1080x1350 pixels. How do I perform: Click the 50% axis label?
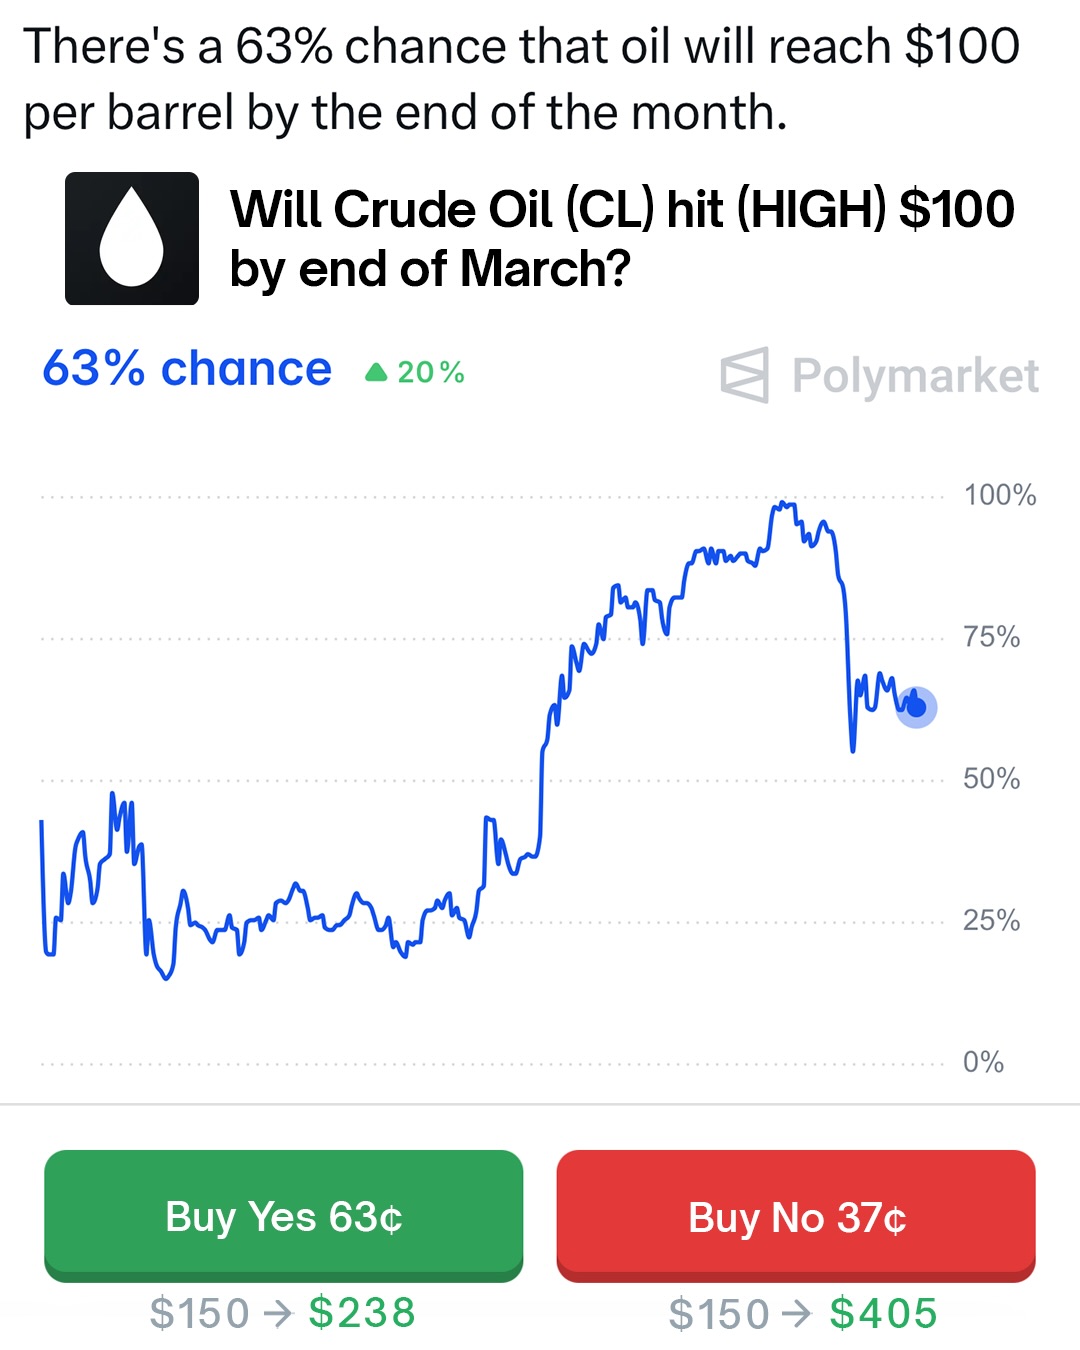pyautogui.click(x=991, y=779)
